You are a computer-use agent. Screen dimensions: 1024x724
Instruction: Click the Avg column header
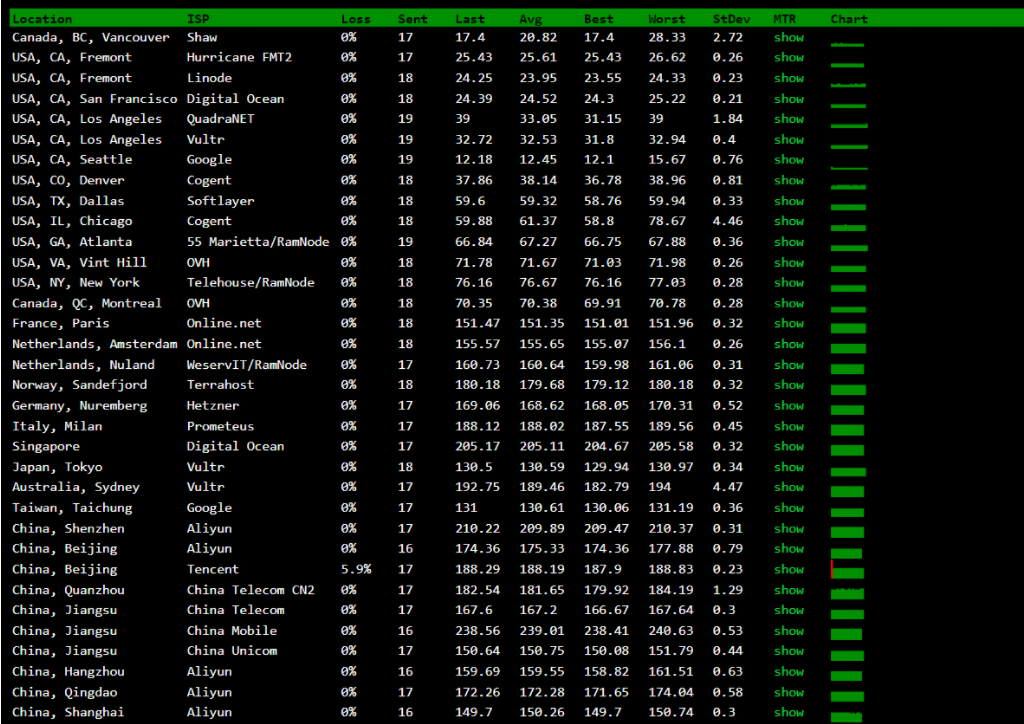tap(530, 18)
